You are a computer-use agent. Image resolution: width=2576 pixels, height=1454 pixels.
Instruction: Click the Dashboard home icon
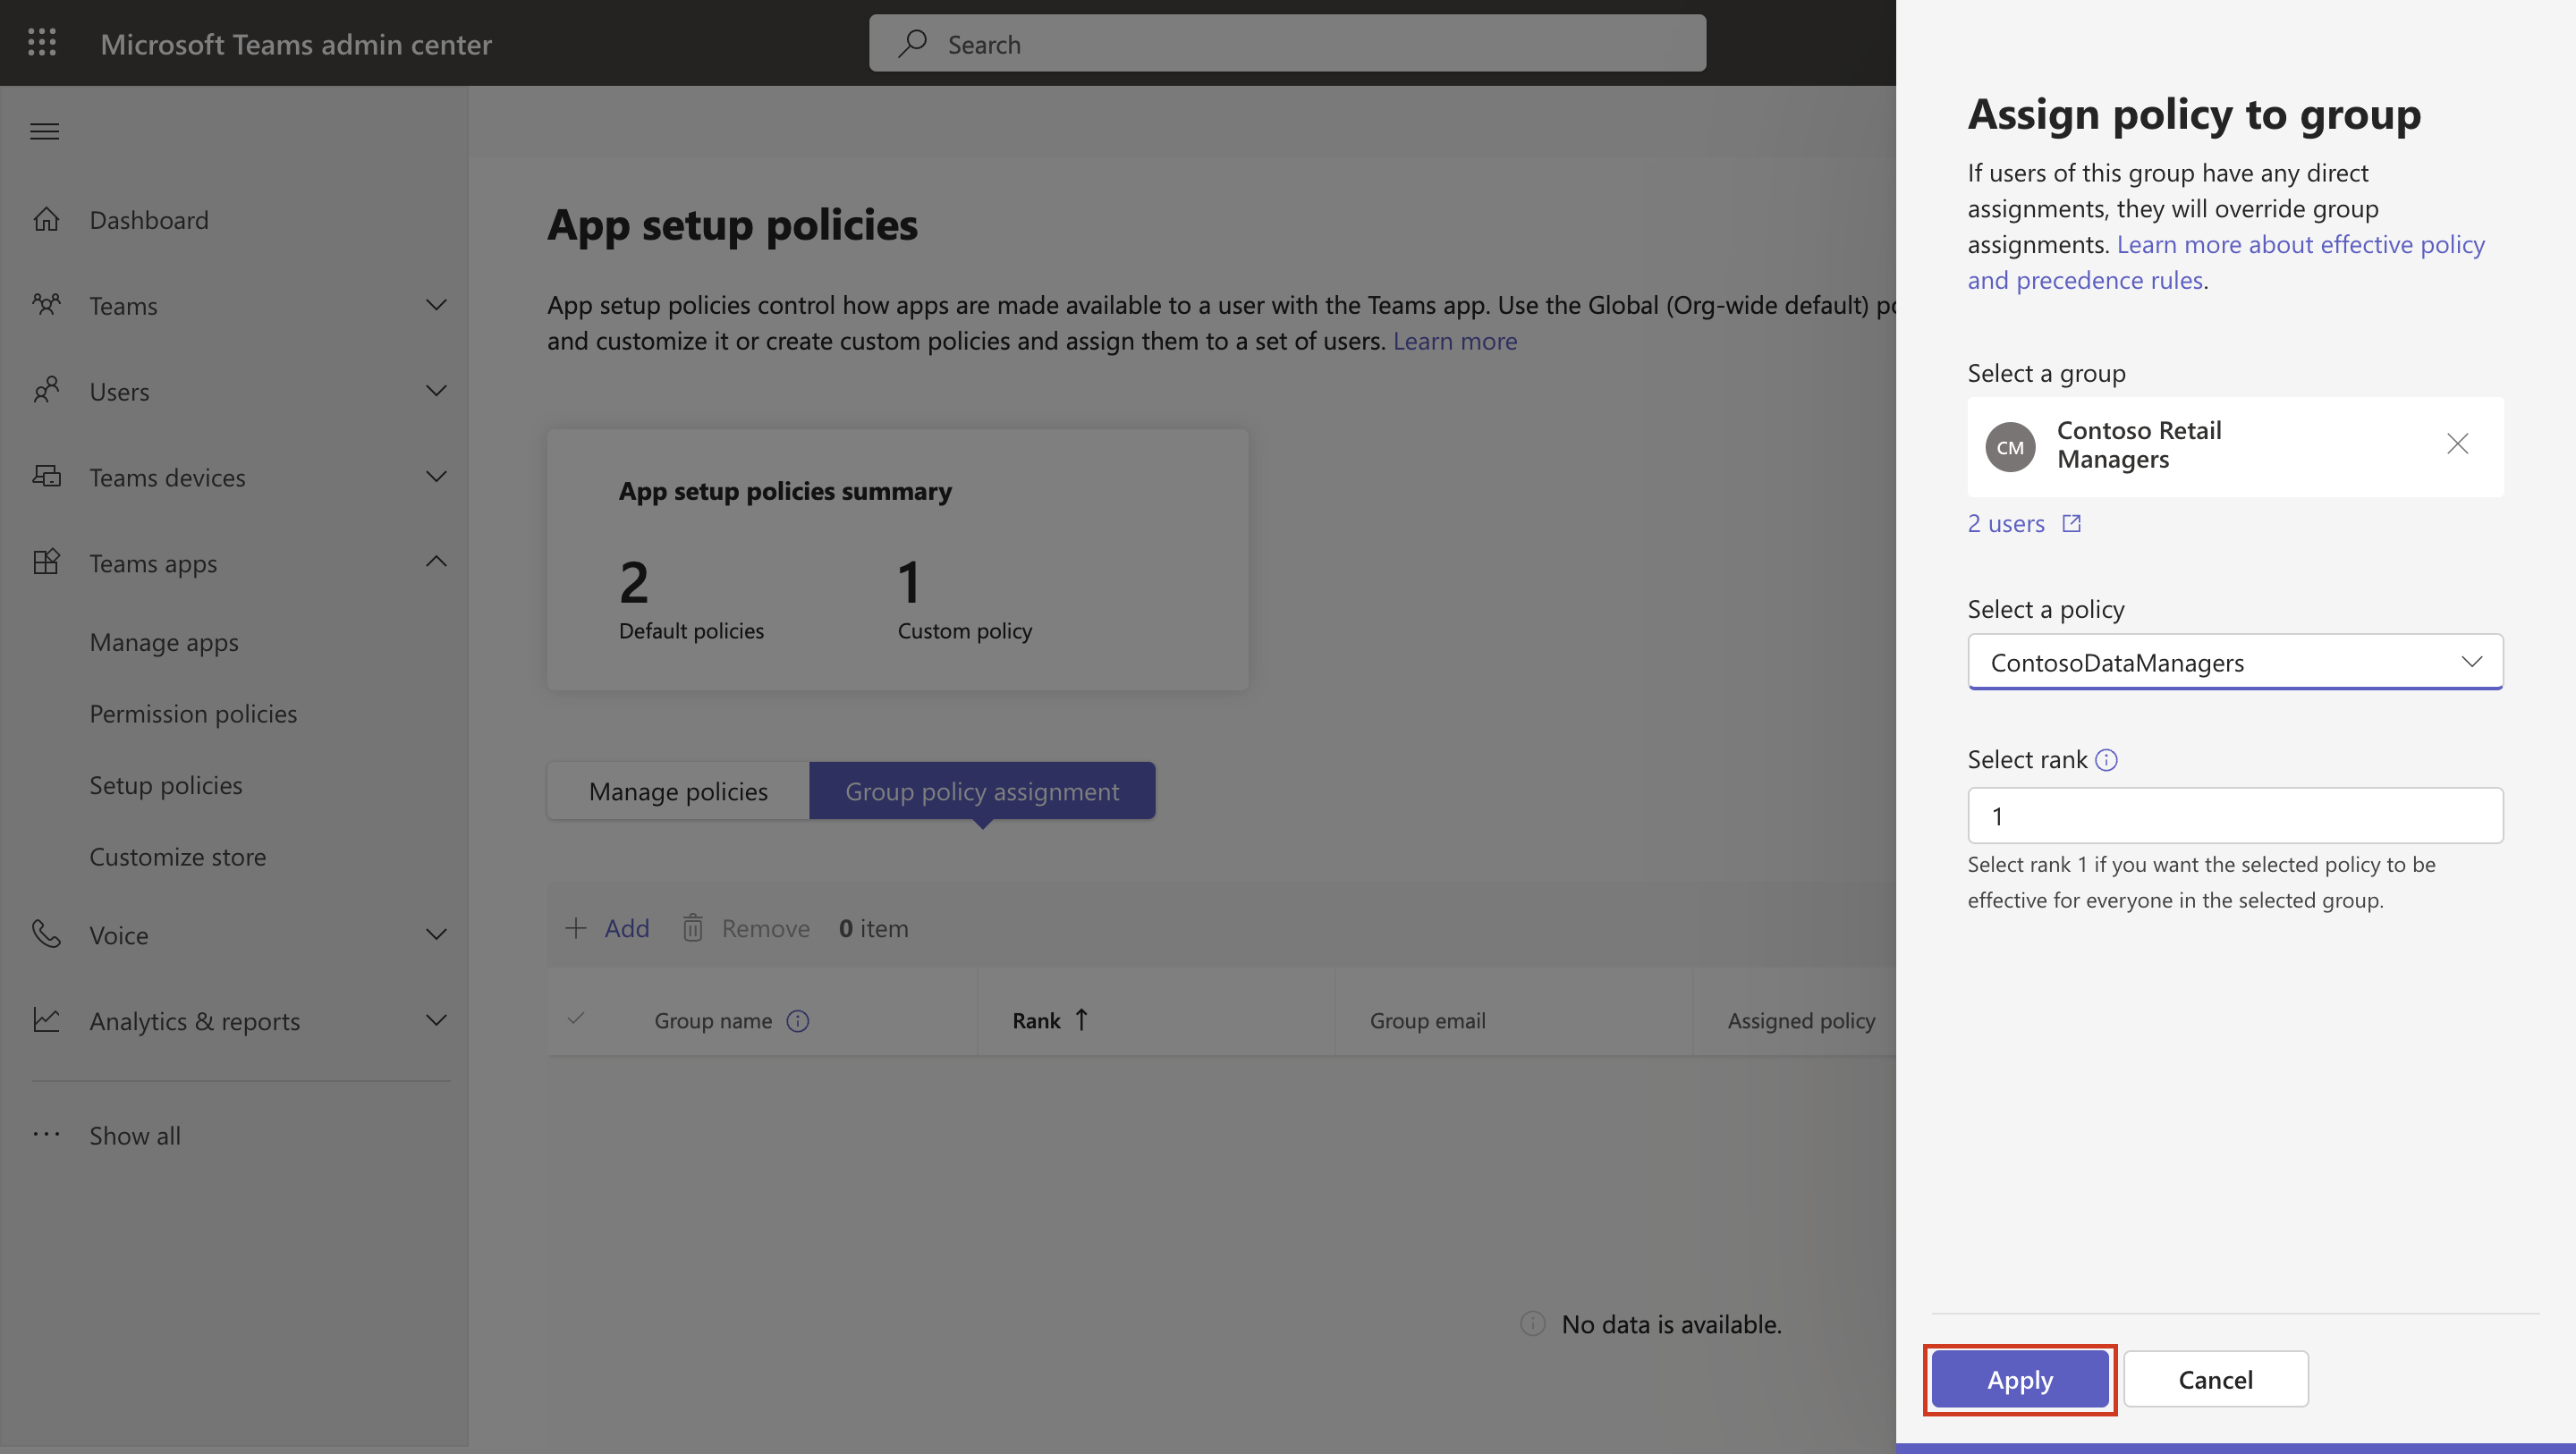[46, 219]
